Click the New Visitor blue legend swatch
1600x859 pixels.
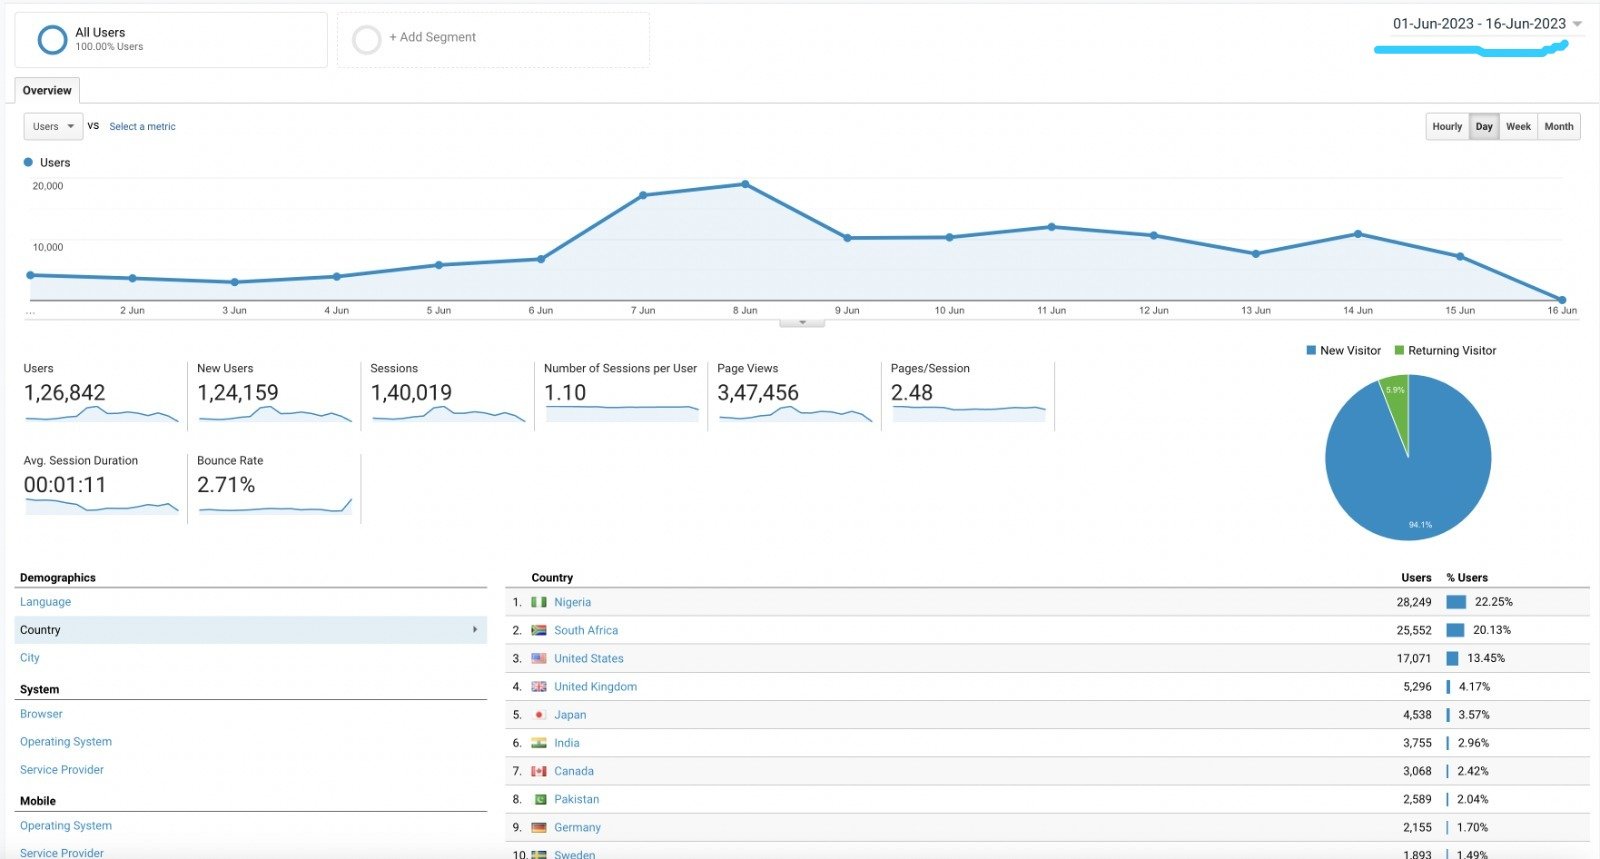1311,350
